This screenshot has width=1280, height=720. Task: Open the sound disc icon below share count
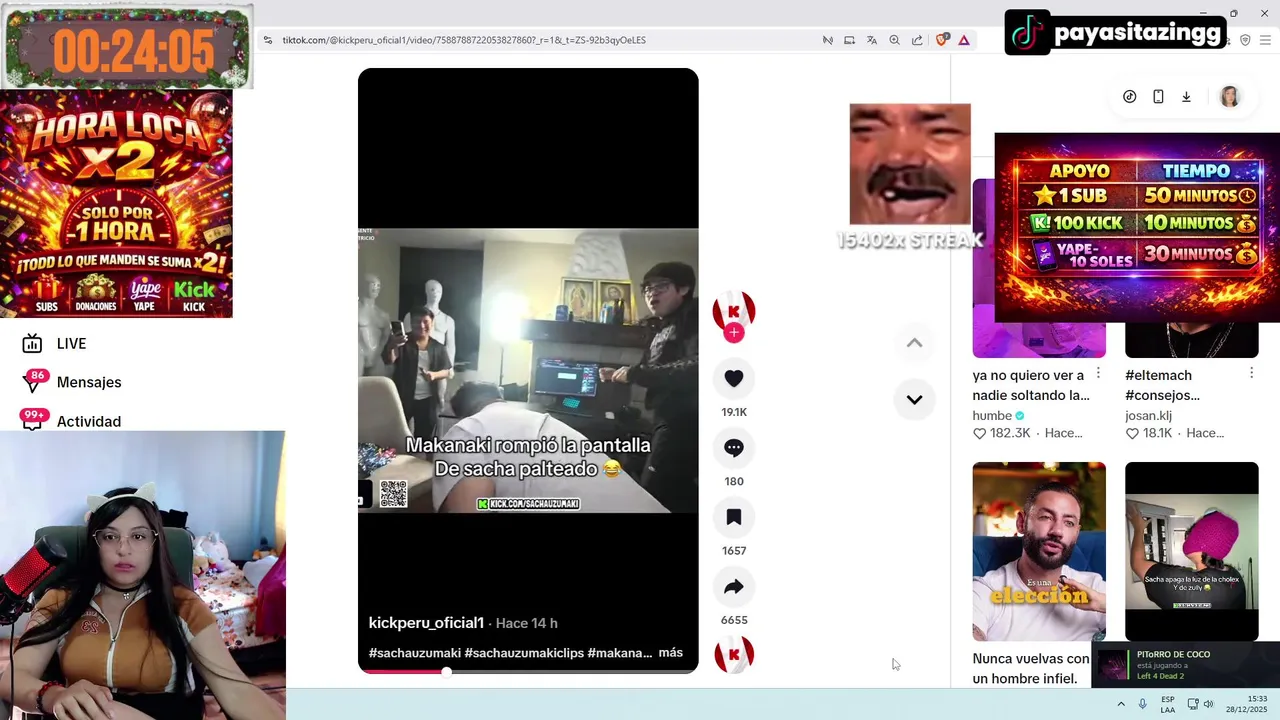[x=734, y=655]
